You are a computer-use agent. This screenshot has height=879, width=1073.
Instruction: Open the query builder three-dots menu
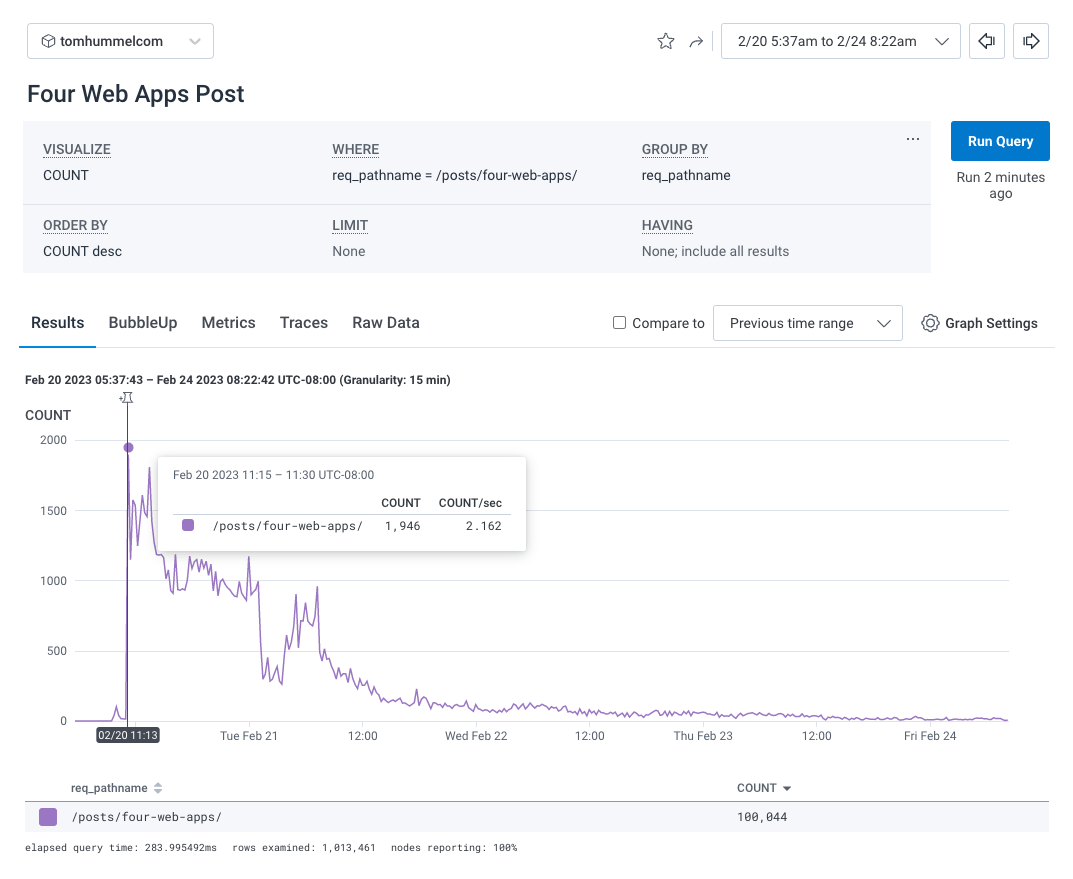pyautogui.click(x=912, y=139)
